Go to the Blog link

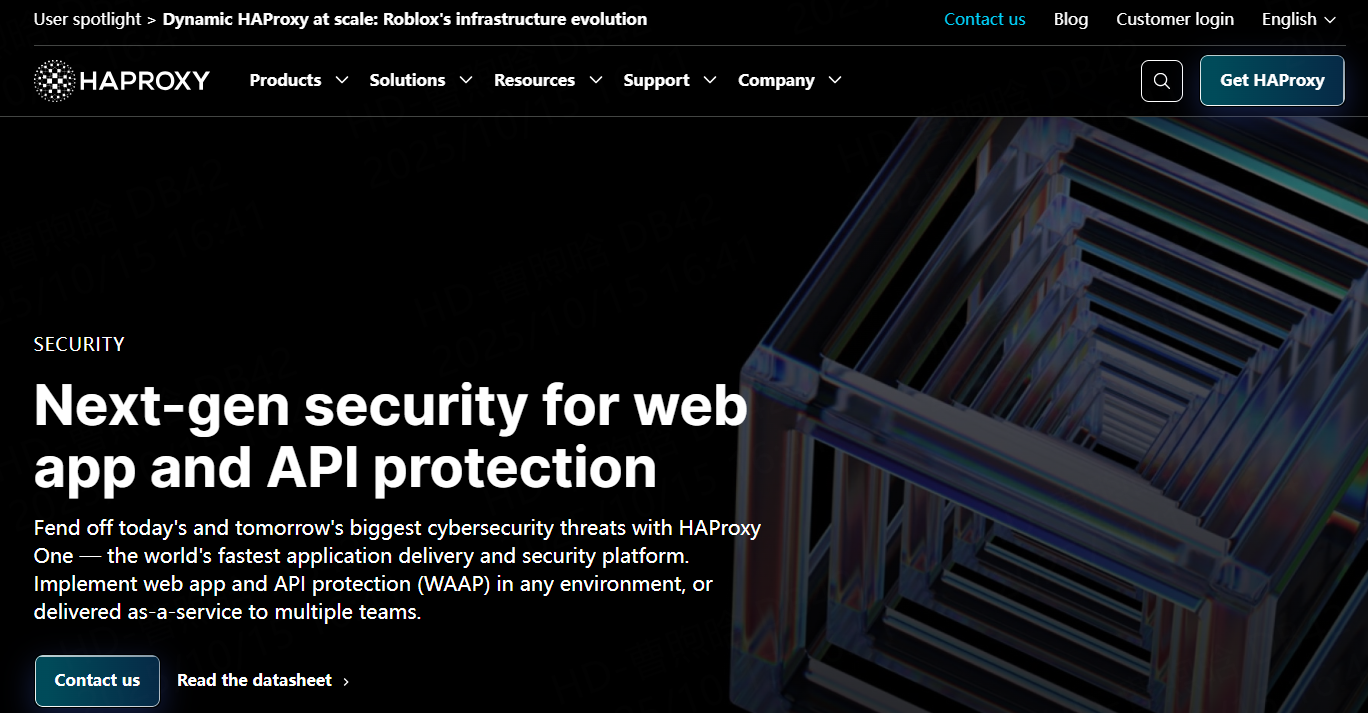1071,19
